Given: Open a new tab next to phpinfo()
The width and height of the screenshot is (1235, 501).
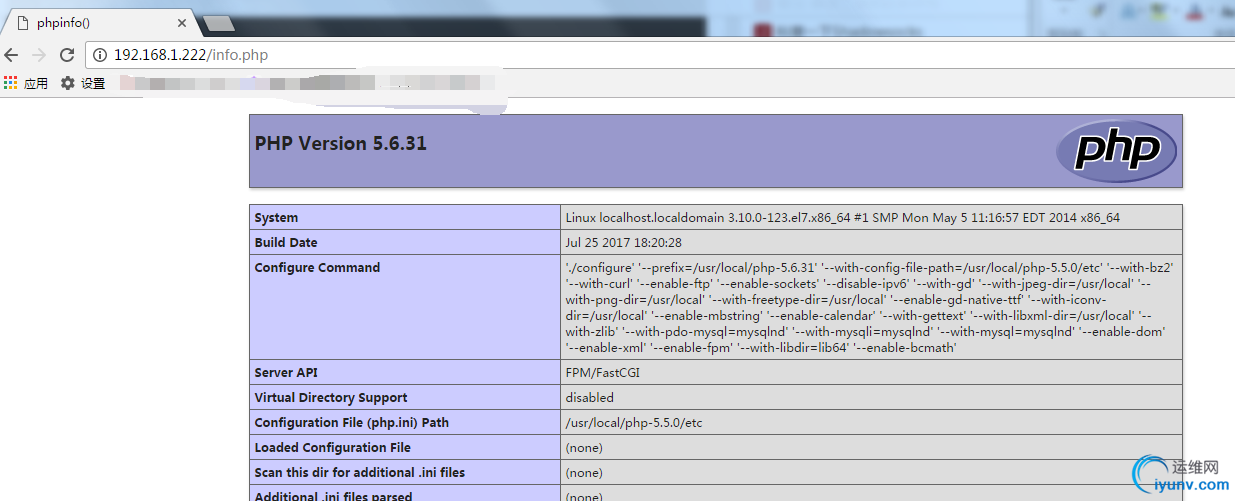Looking at the screenshot, I should (218, 23).
